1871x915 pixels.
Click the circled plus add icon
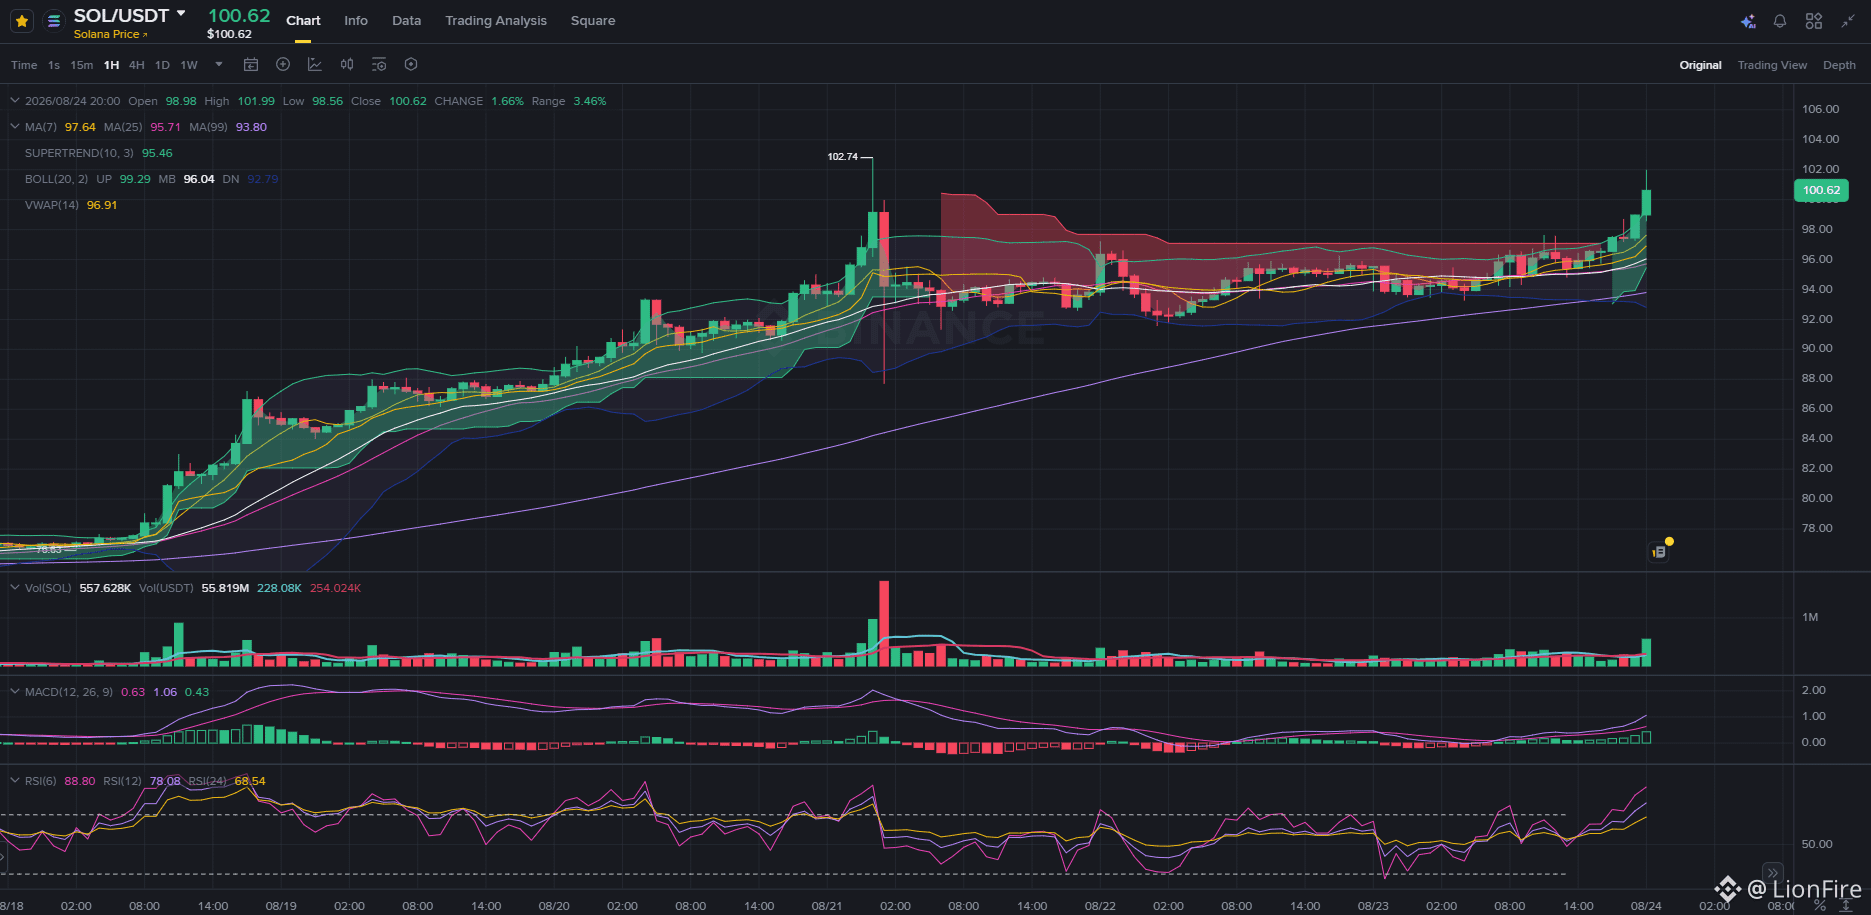point(283,65)
